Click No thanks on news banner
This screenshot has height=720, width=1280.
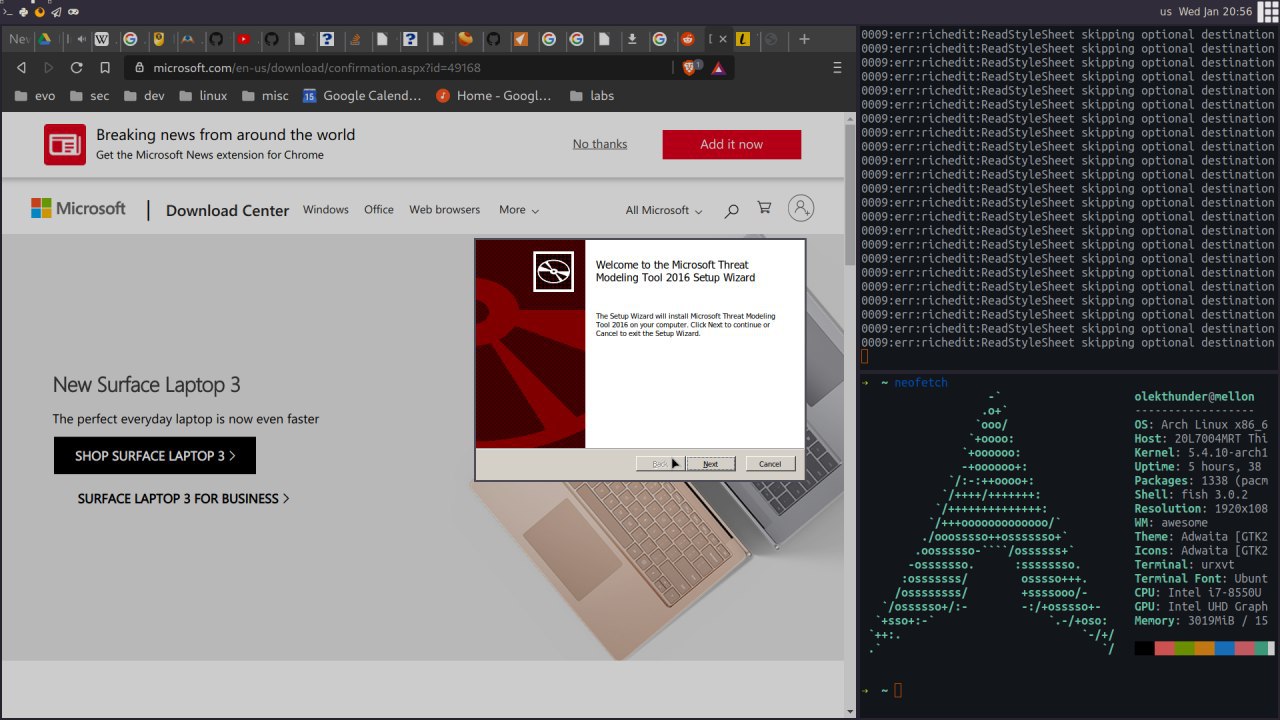[x=600, y=144]
